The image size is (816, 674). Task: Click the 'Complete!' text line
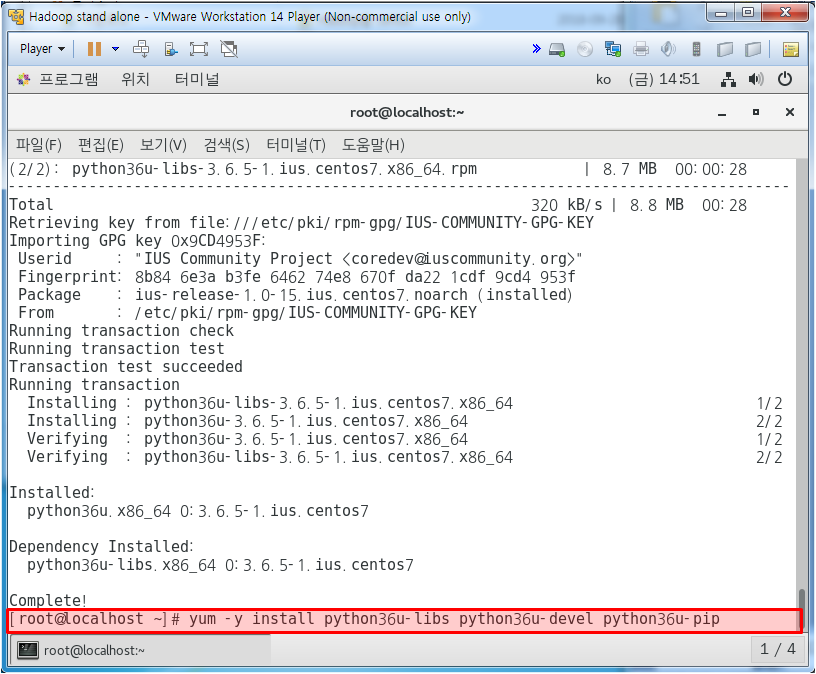pyautogui.click(x=48, y=600)
